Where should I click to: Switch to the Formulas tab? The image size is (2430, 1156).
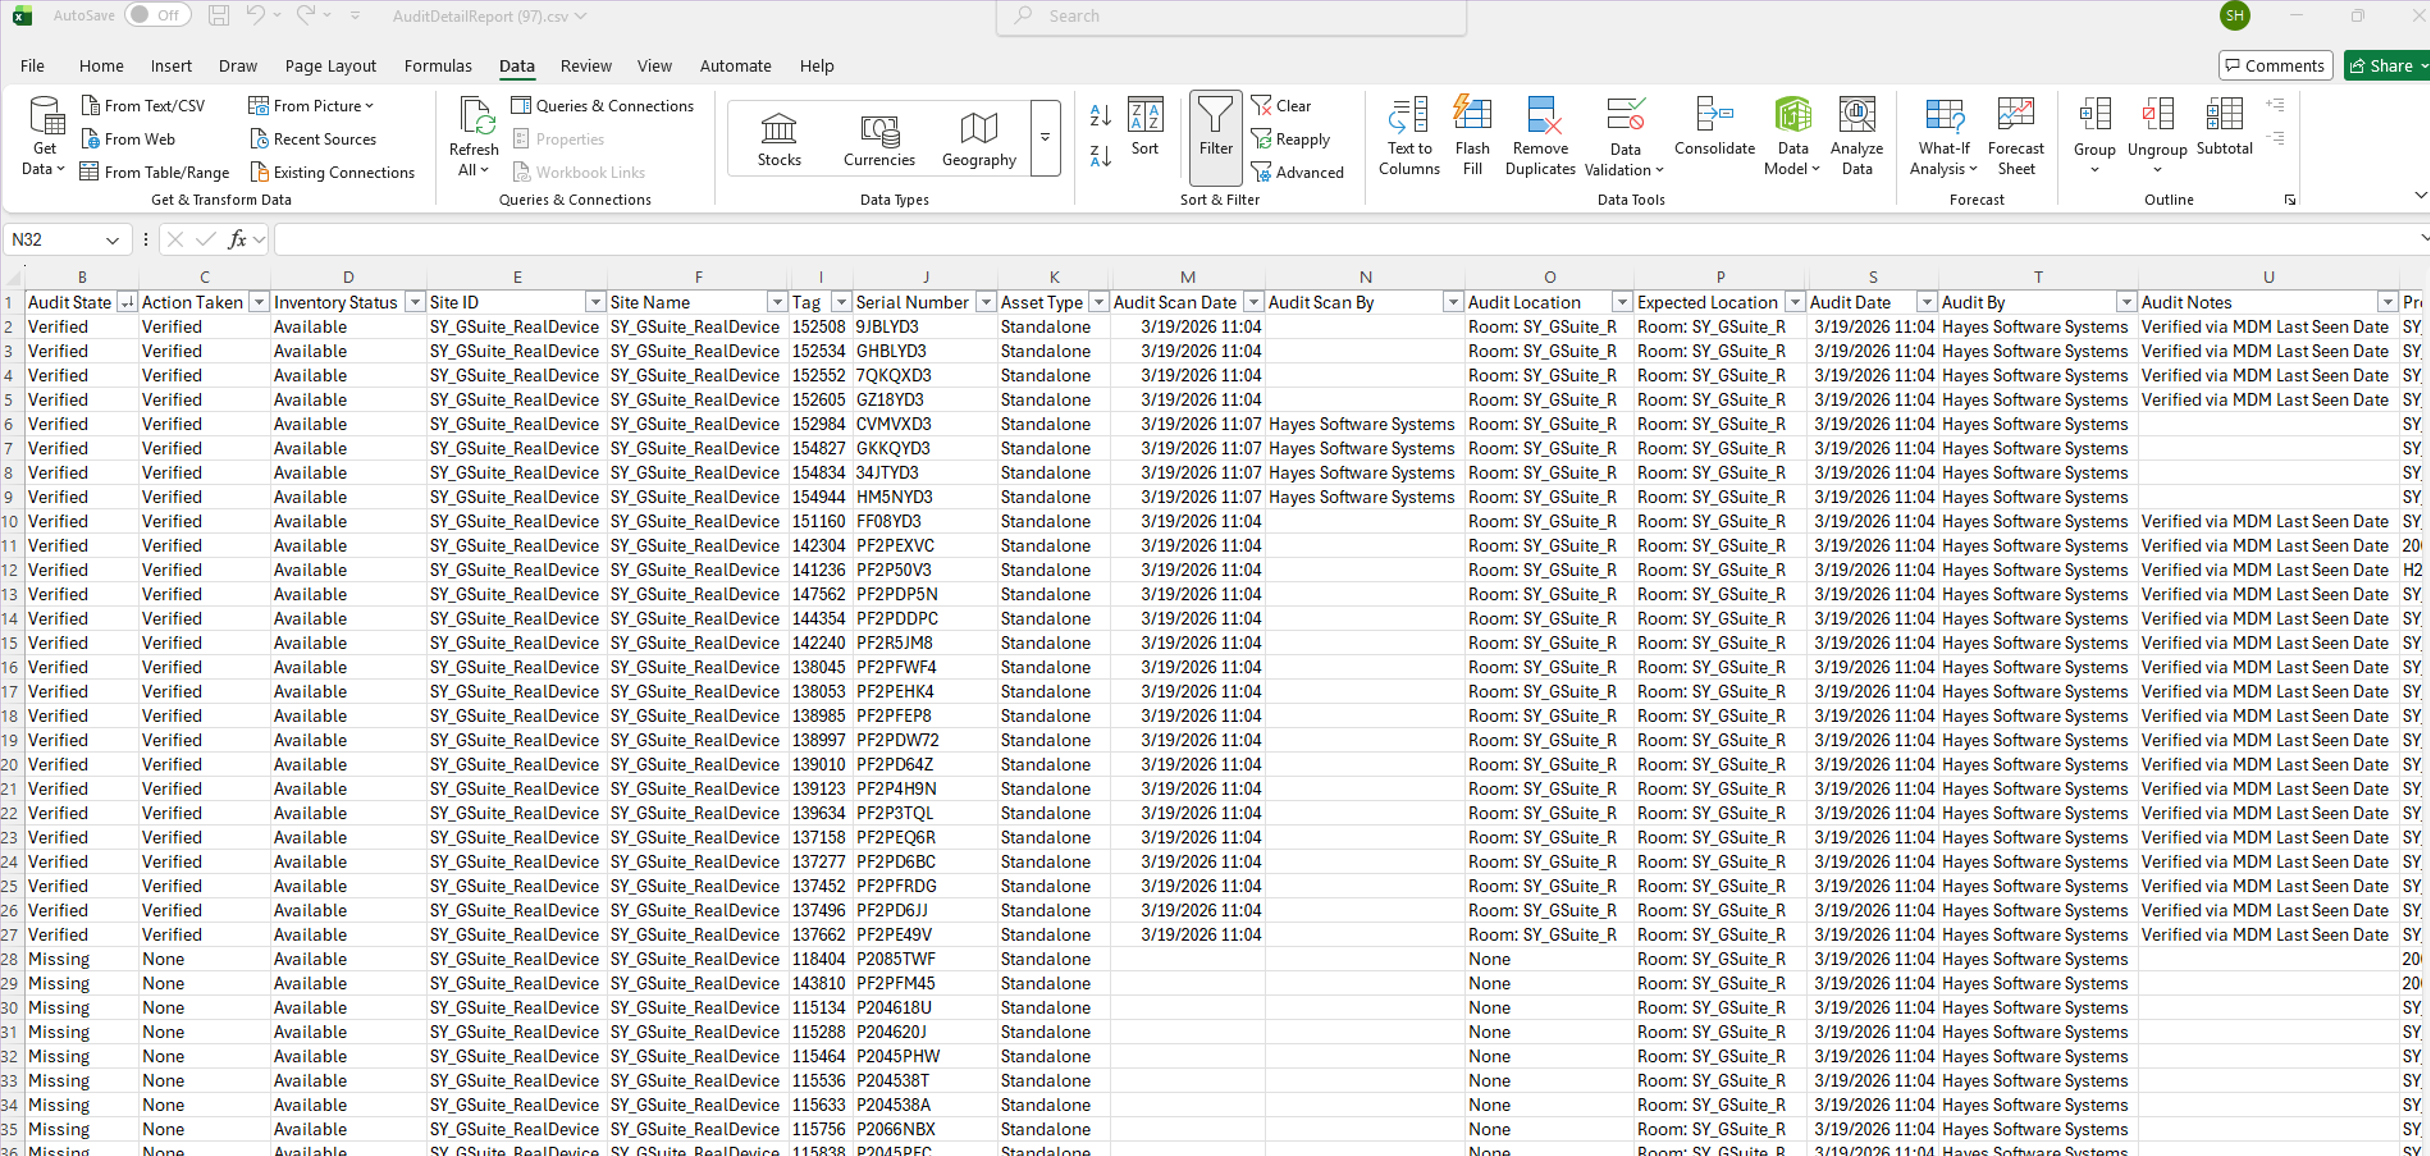[x=438, y=66]
